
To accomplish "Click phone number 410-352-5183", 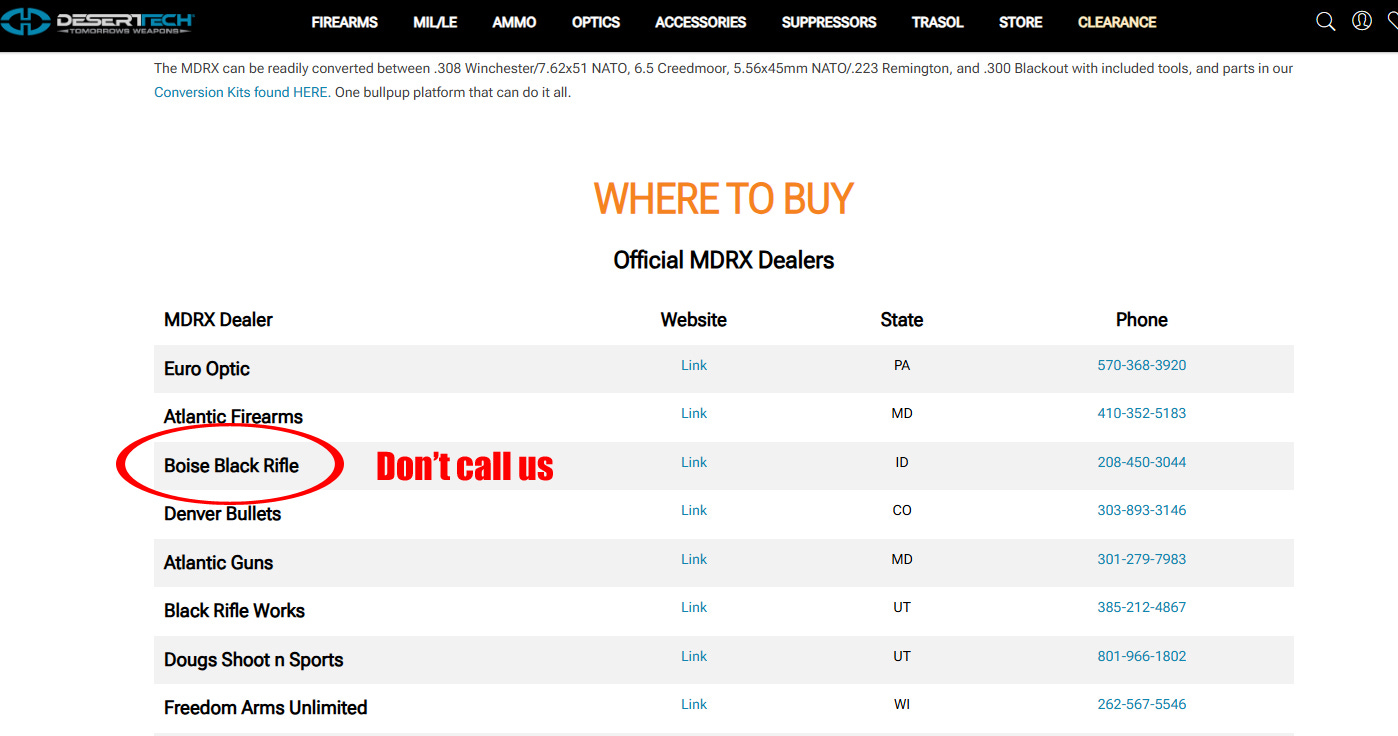I will click(x=1141, y=413).
